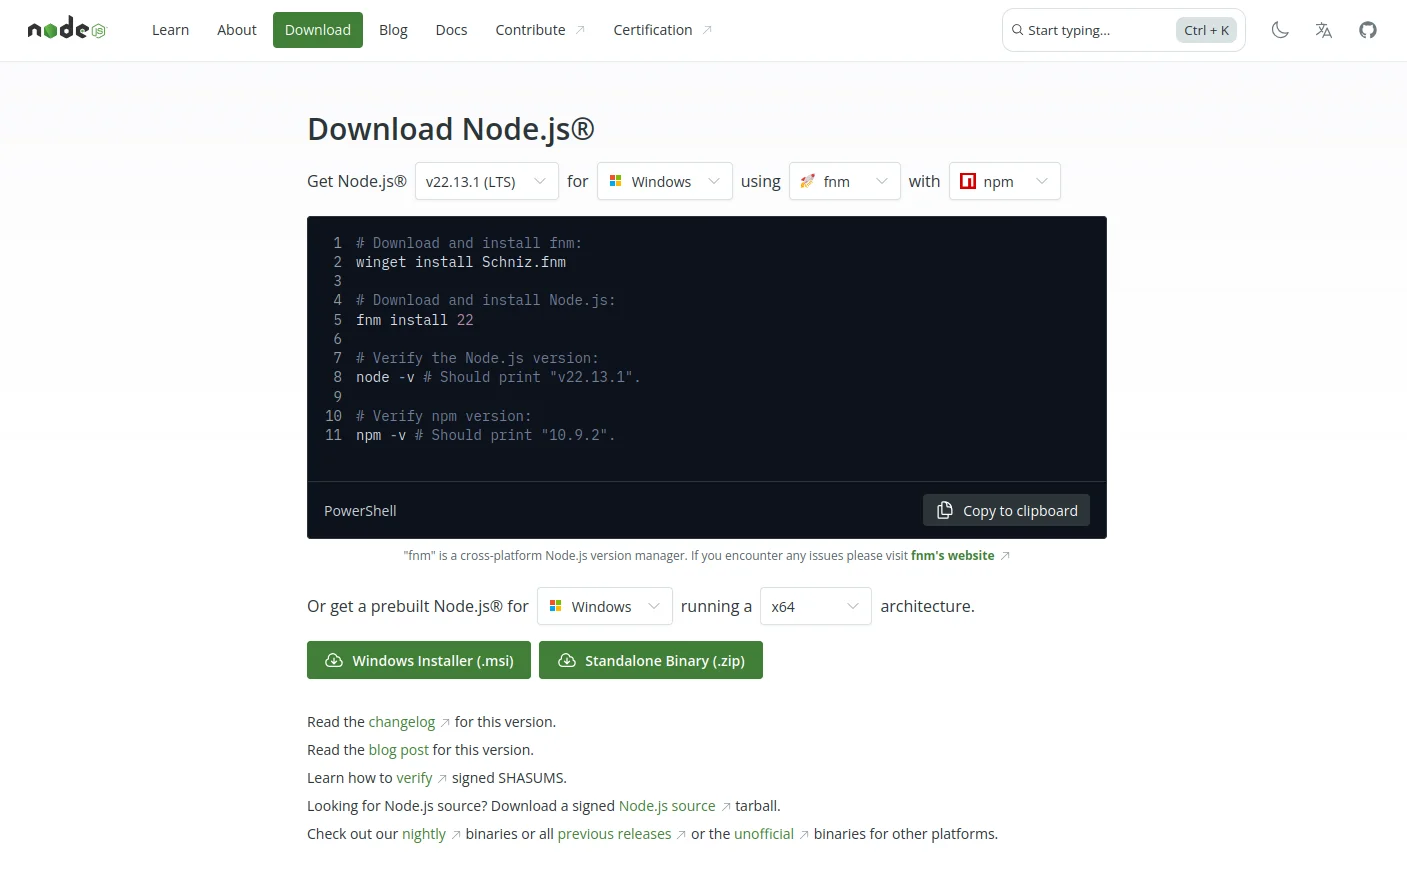The width and height of the screenshot is (1407, 889).
Task: Open the Blog navigation item
Action: point(393,30)
